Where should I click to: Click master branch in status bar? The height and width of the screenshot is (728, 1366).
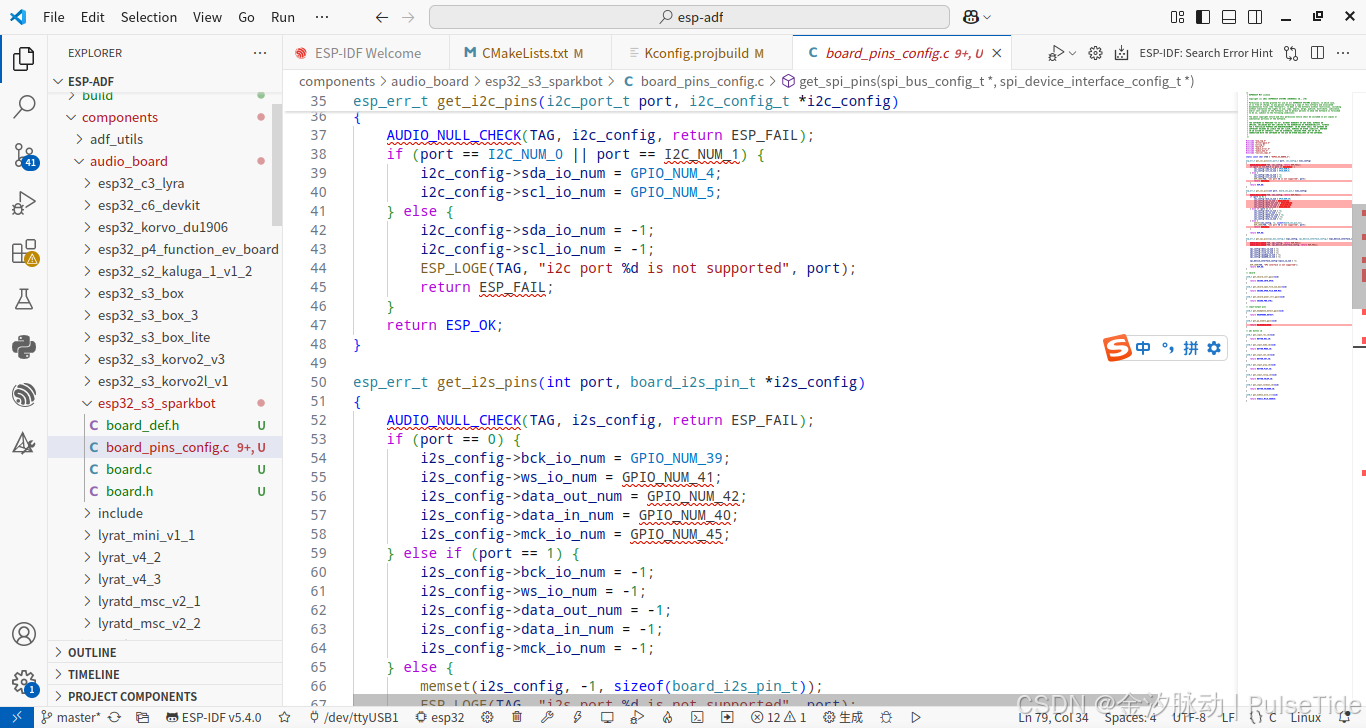[x=70, y=717]
